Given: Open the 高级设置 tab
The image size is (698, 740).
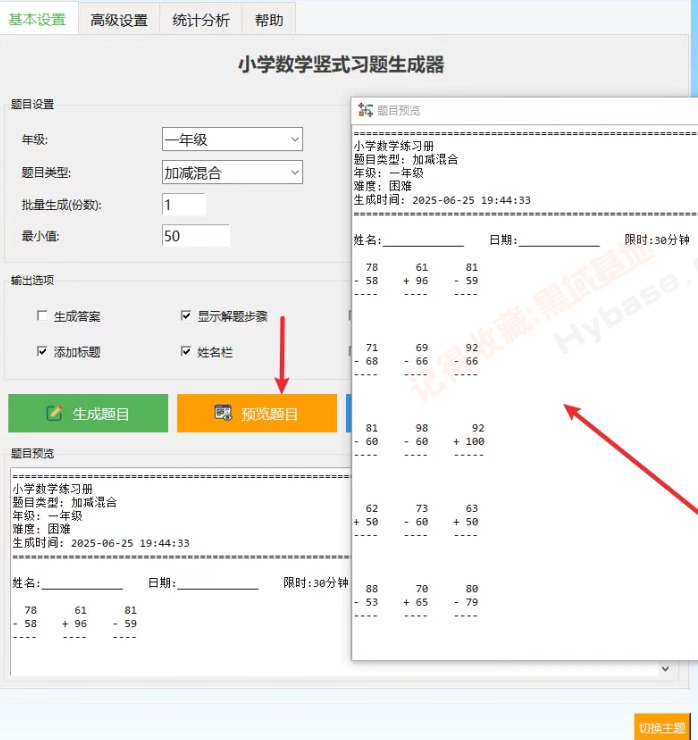Looking at the screenshot, I should [x=119, y=20].
